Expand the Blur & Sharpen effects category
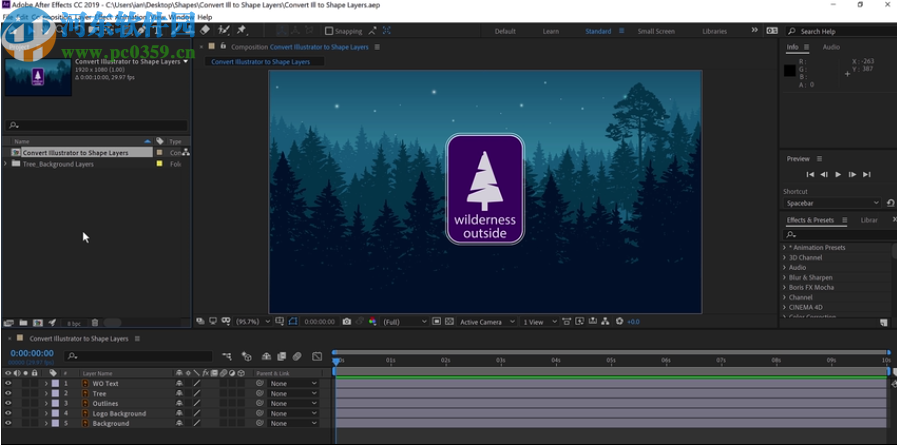This screenshot has height=445, width=897. point(784,277)
